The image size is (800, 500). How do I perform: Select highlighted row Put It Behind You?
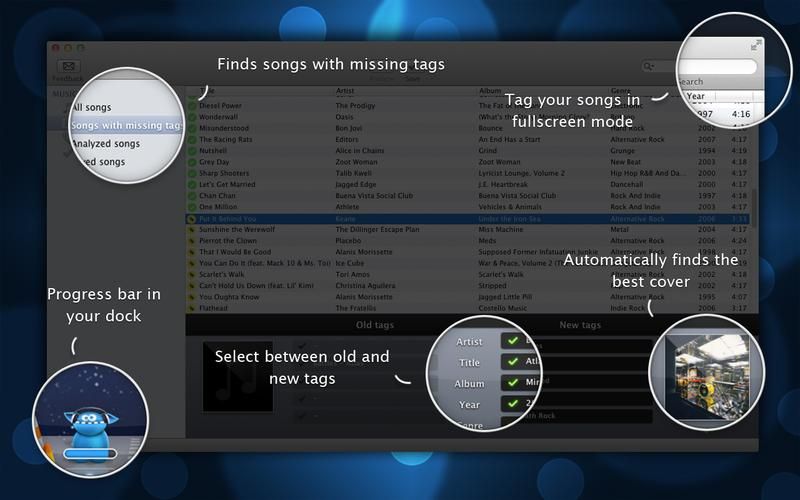468,219
